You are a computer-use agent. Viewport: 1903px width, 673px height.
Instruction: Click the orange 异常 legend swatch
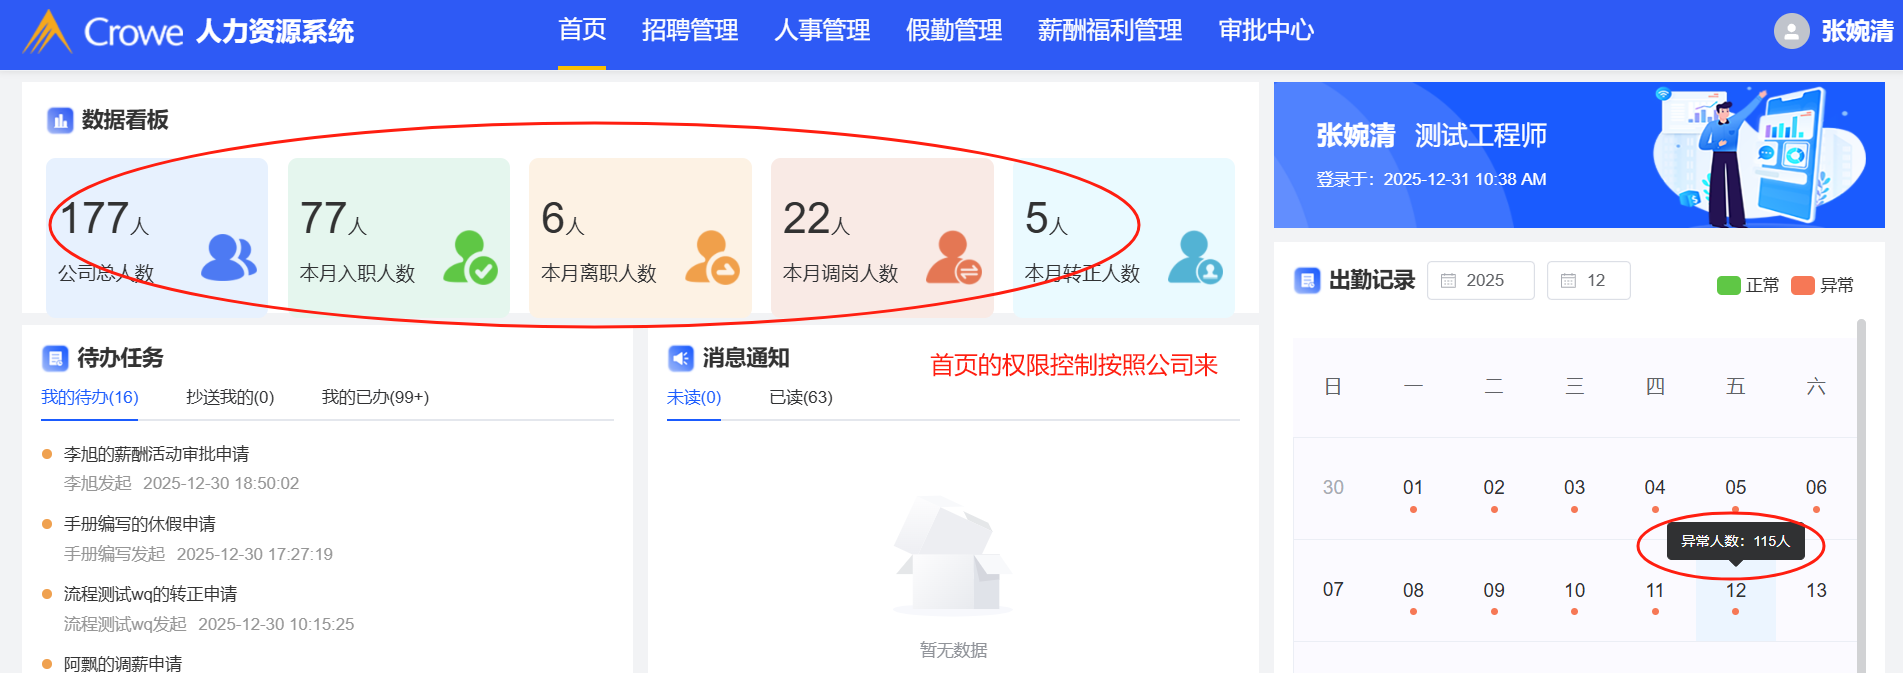click(x=1803, y=285)
